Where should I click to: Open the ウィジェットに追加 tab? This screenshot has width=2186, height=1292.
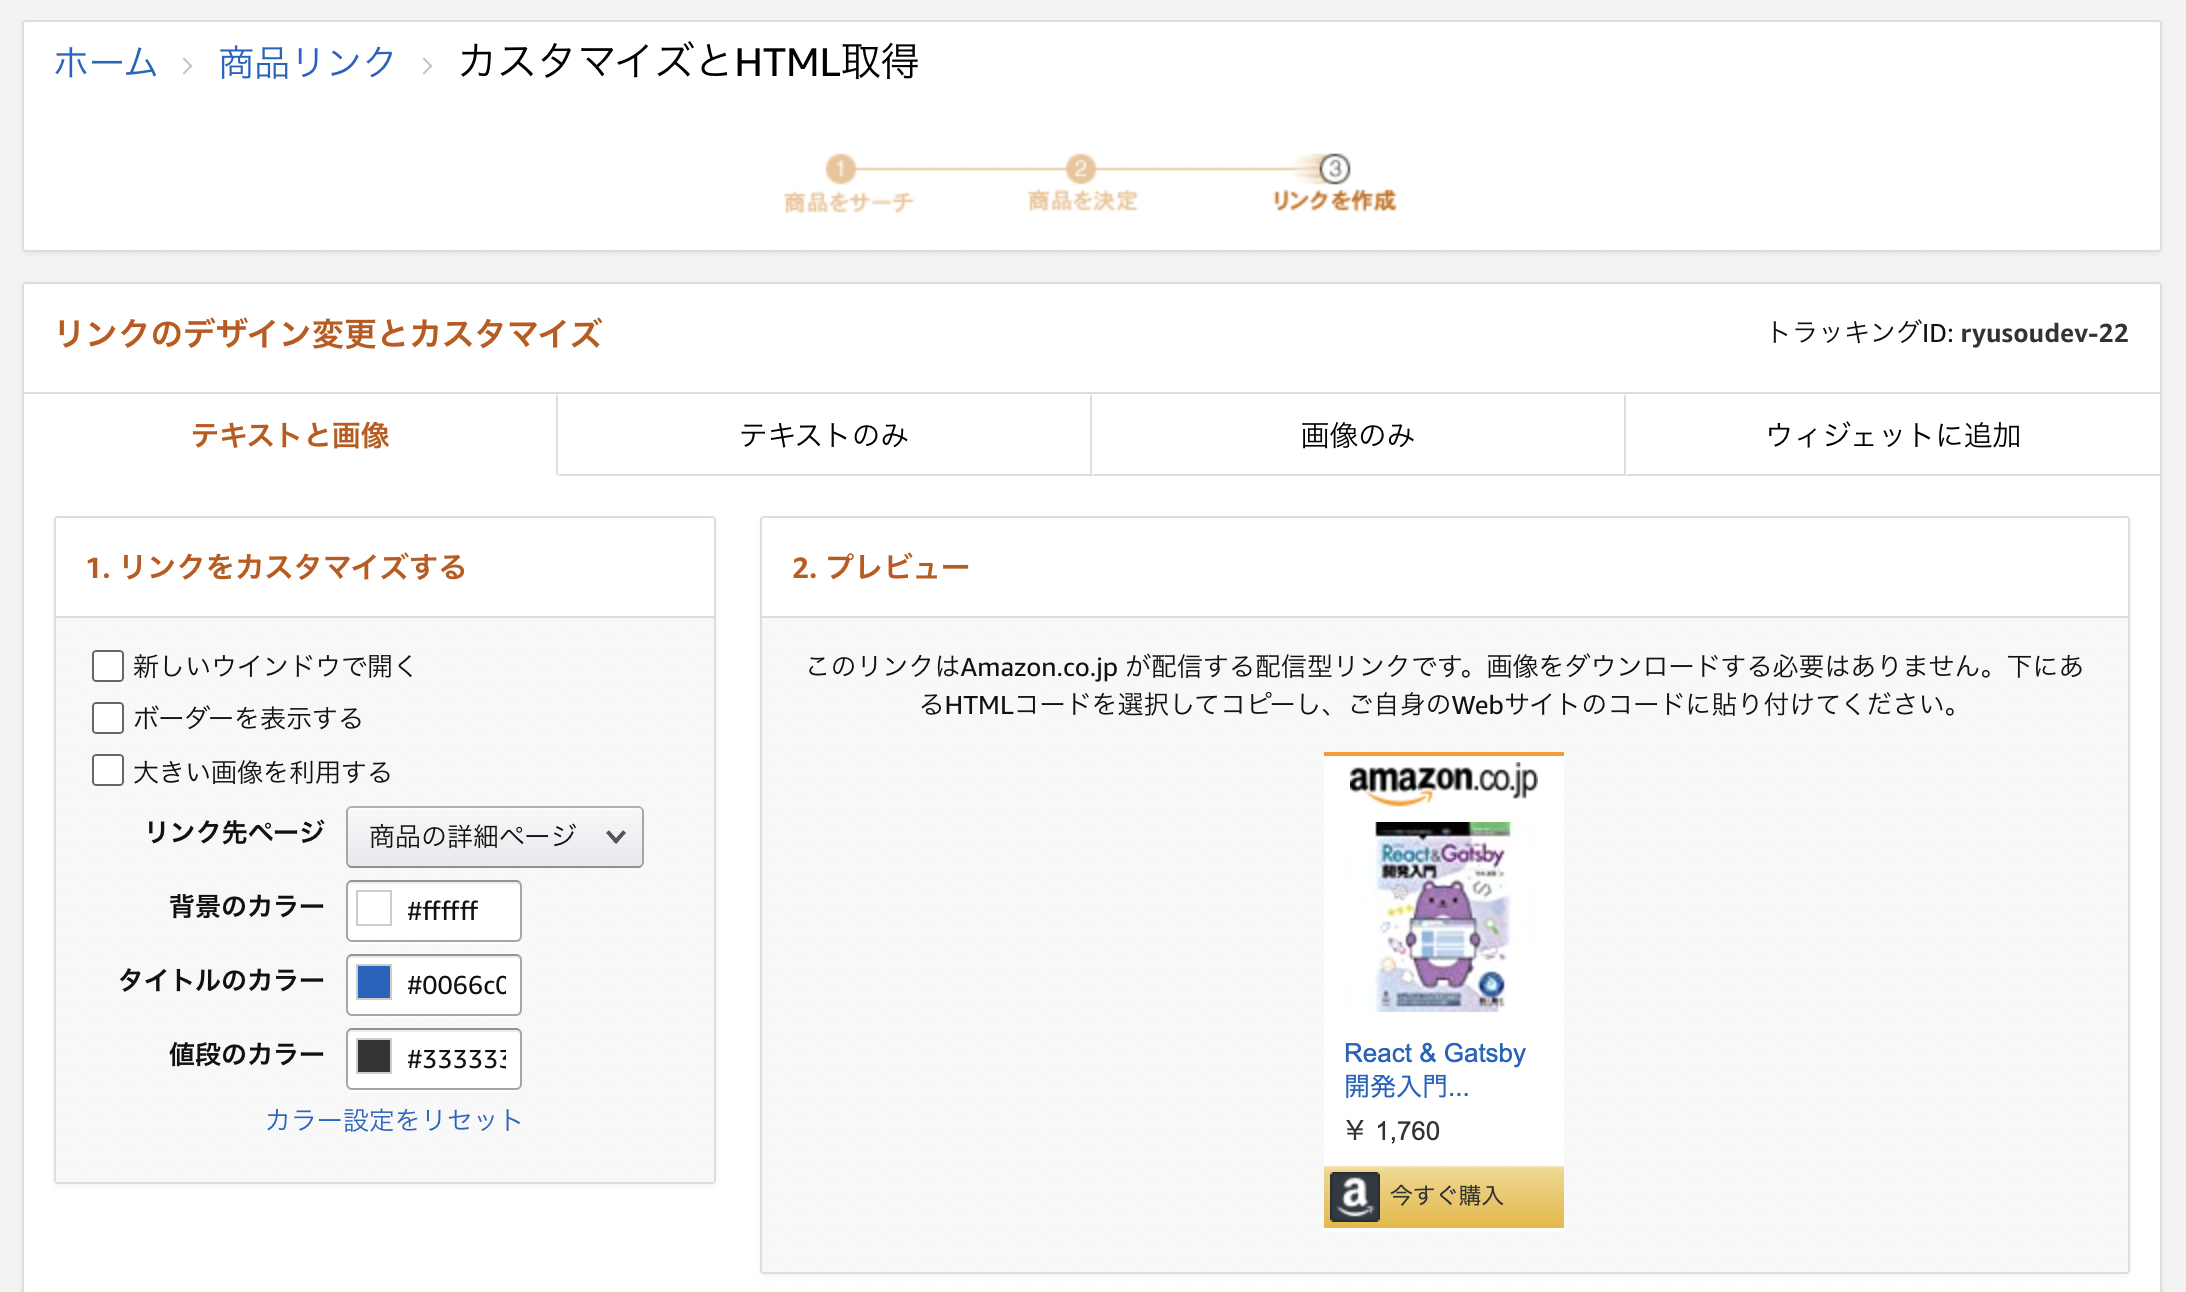click(x=1893, y=435)
